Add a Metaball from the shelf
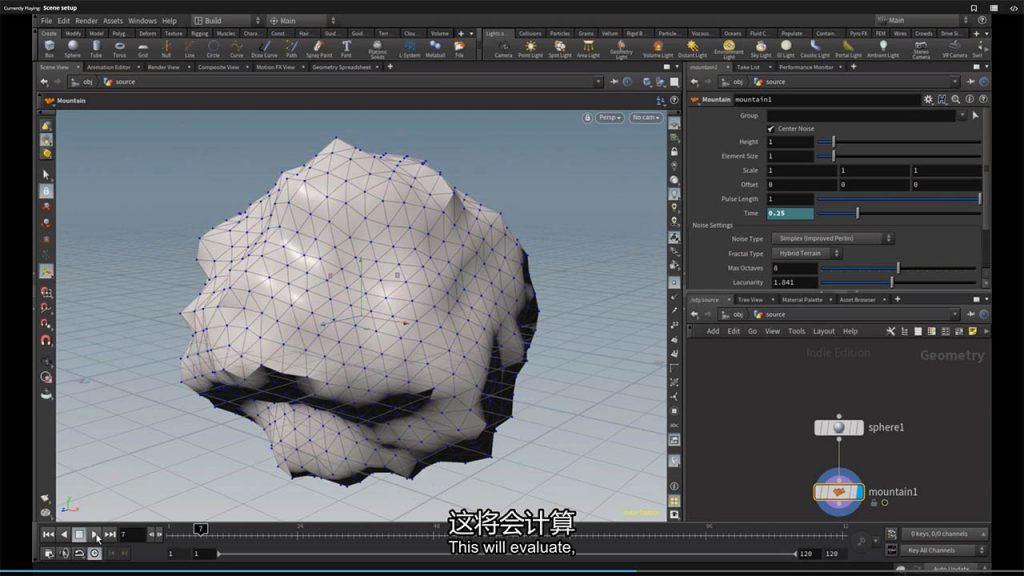Image resolution: width=1024 pixels, height=576 pixels. tap(435, 48)
